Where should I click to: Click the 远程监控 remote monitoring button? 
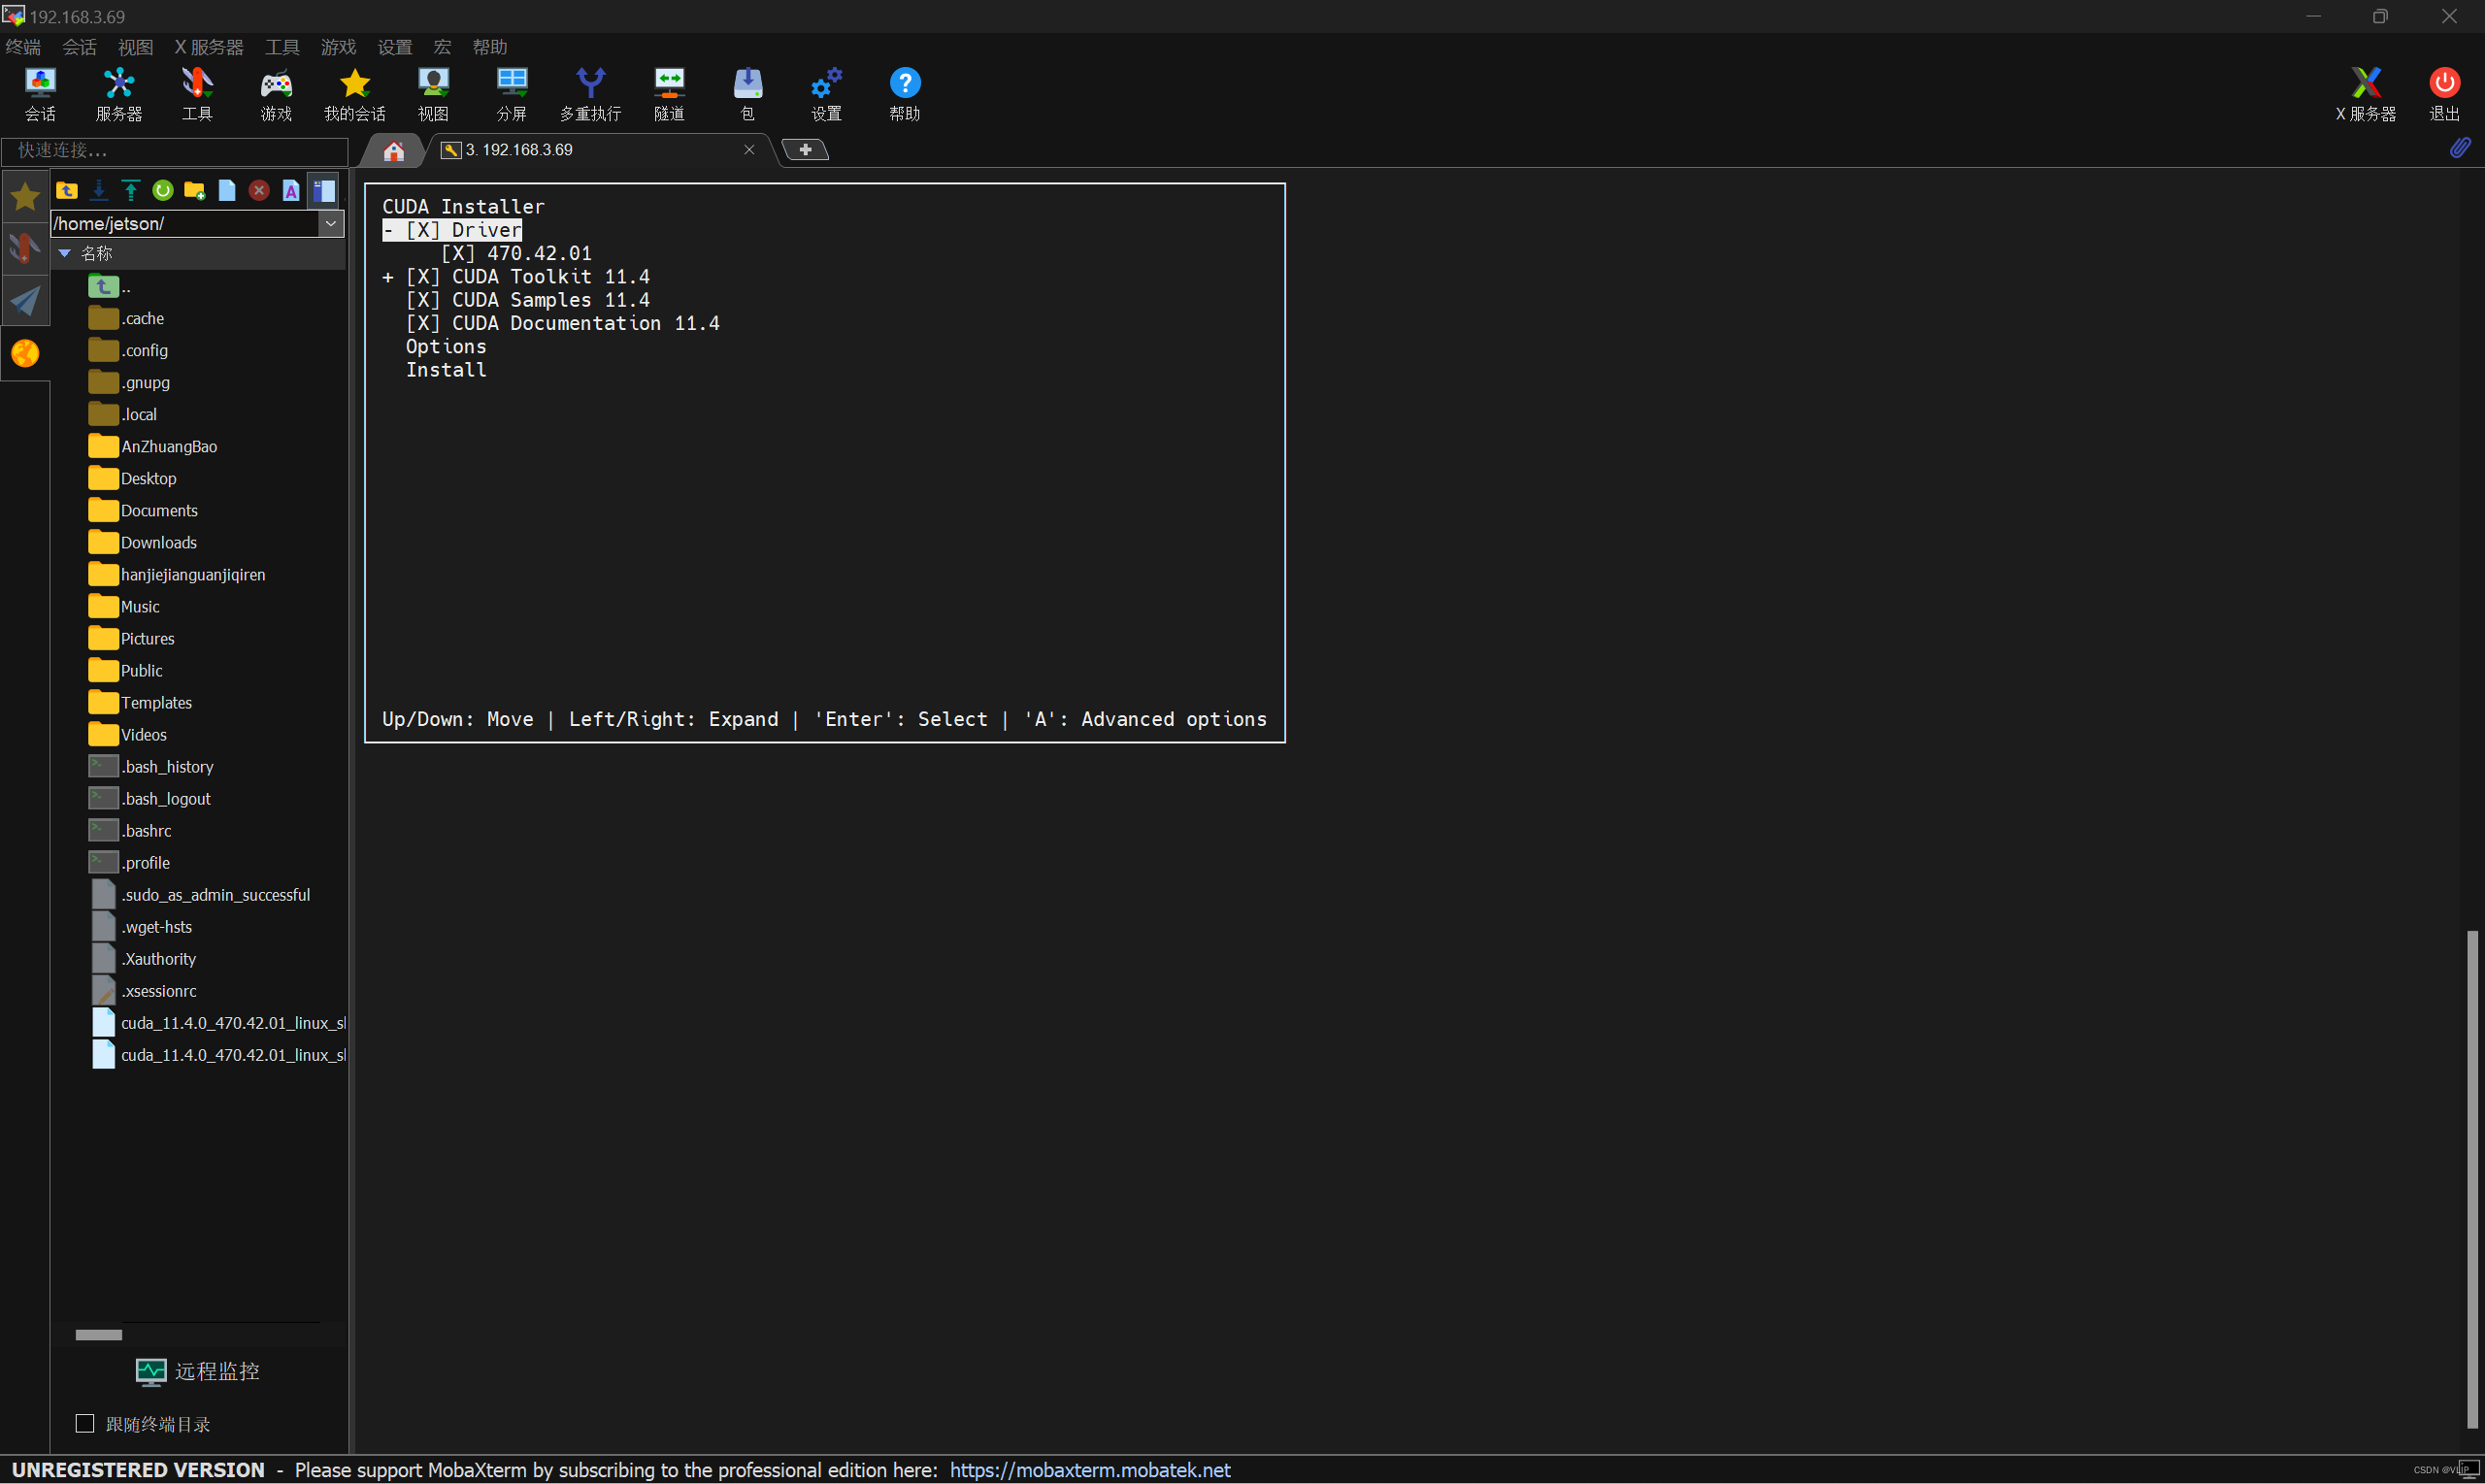point(198,1371)
